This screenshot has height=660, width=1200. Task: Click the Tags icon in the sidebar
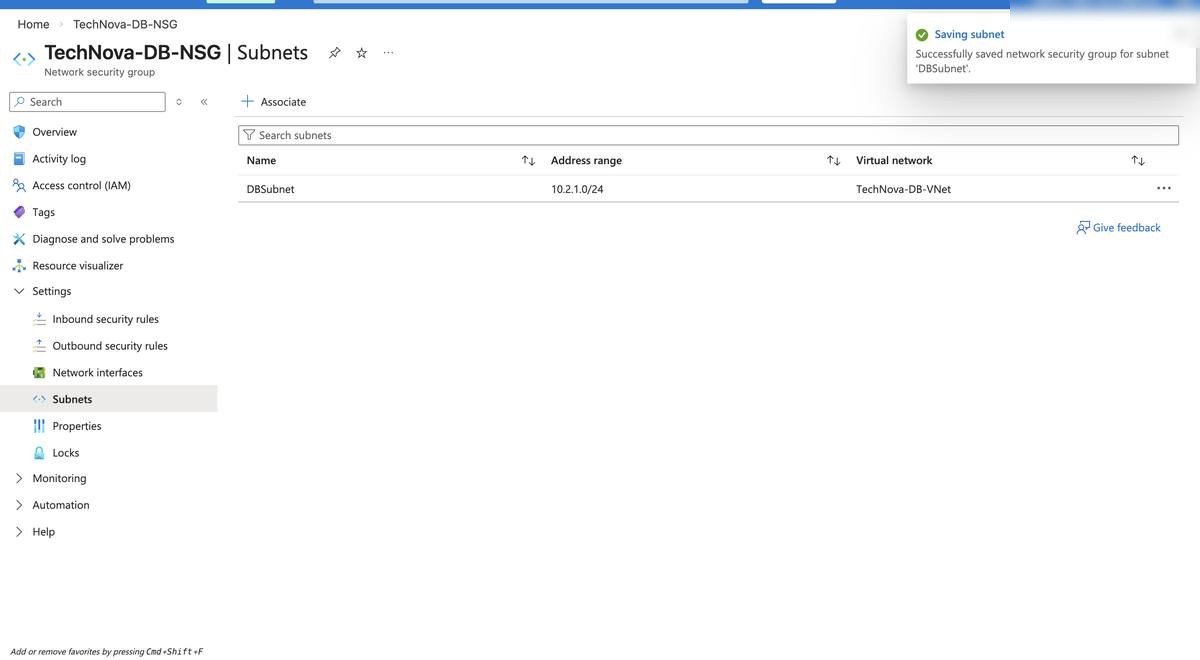tap(19, 212)
